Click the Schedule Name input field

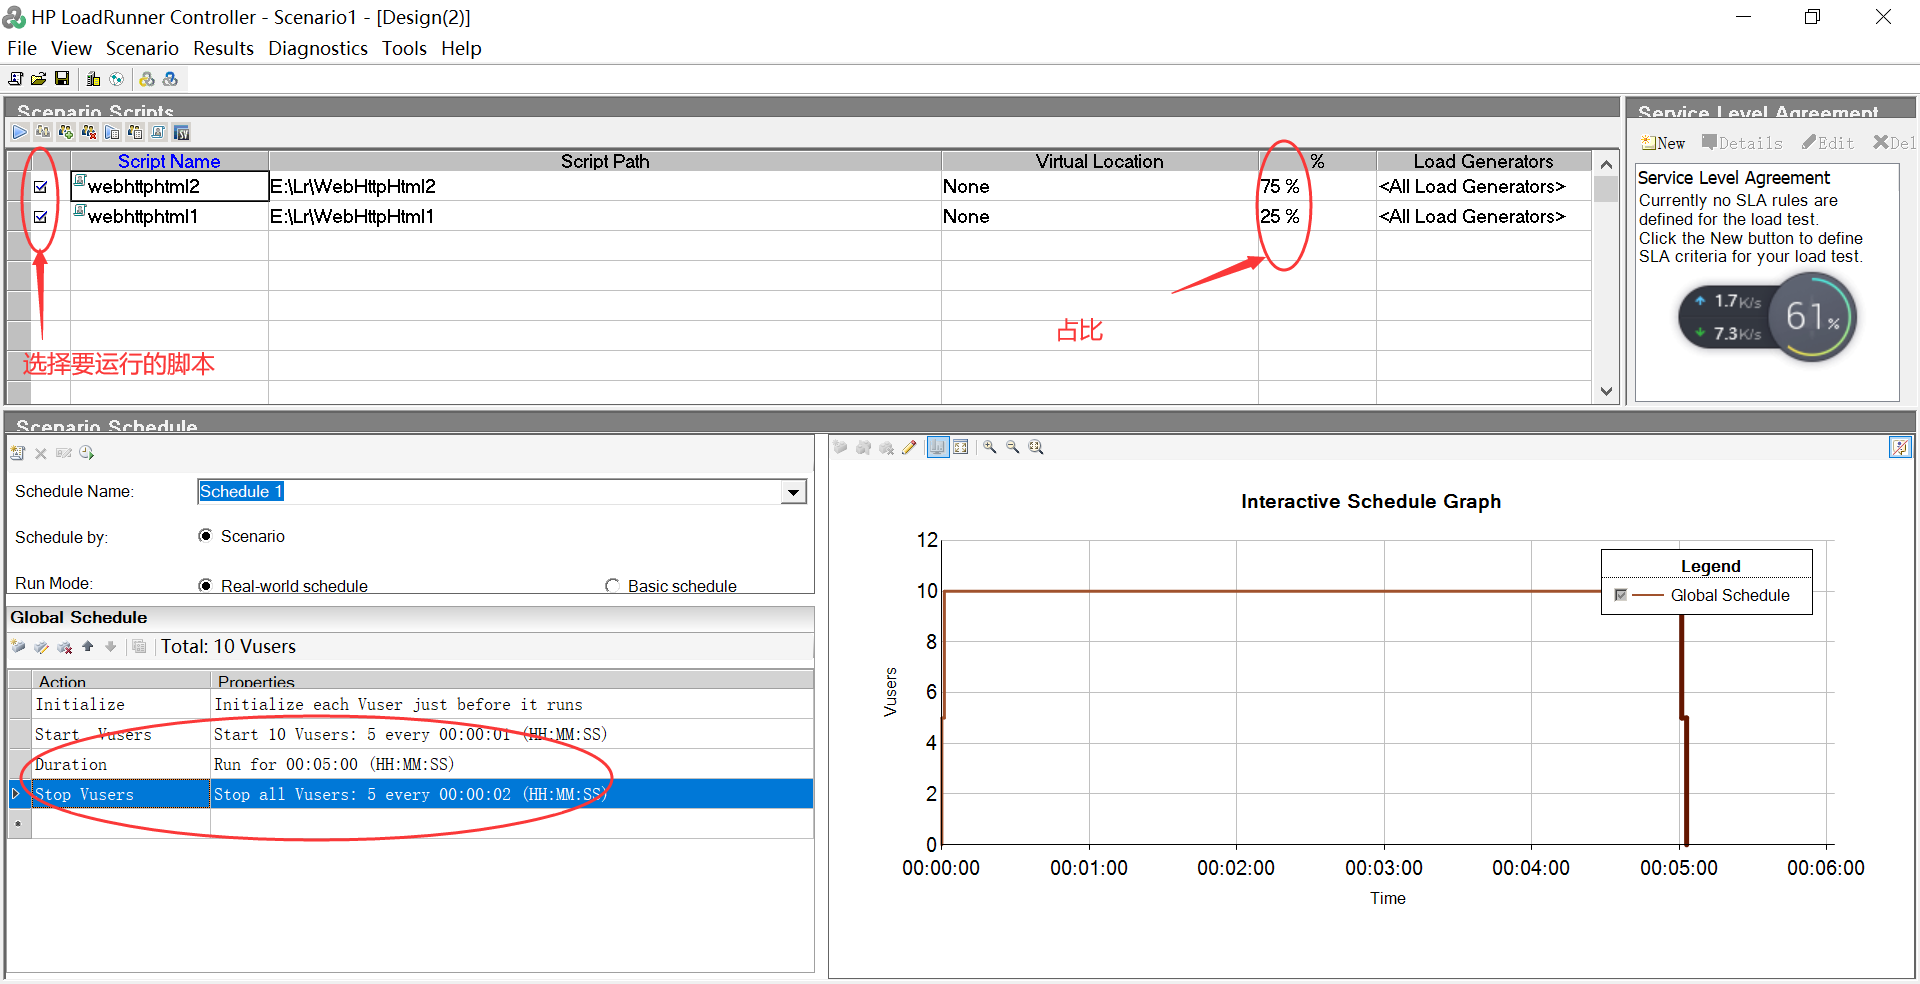pyautogui.click(x=490, y=492)
